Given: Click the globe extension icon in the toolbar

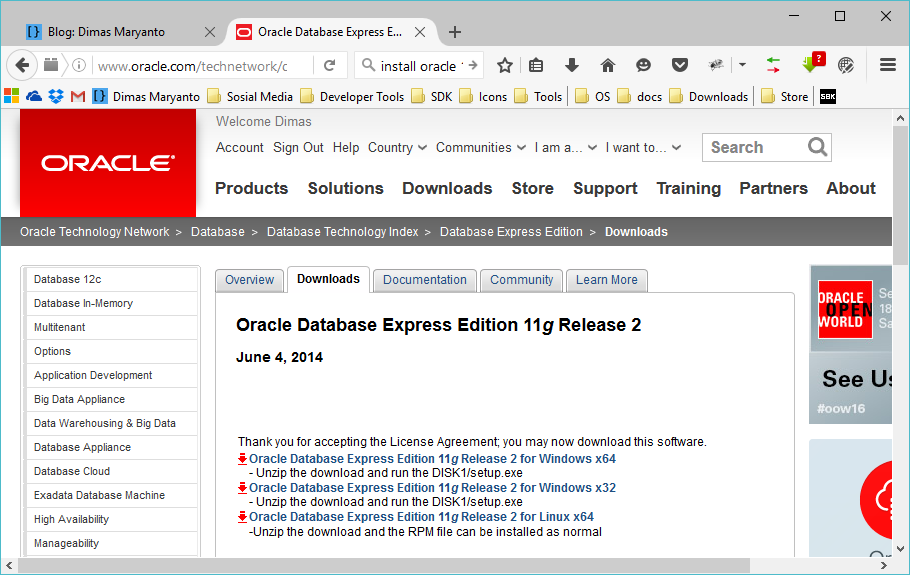Looking at the screenshot, I should tap(846, 66).
